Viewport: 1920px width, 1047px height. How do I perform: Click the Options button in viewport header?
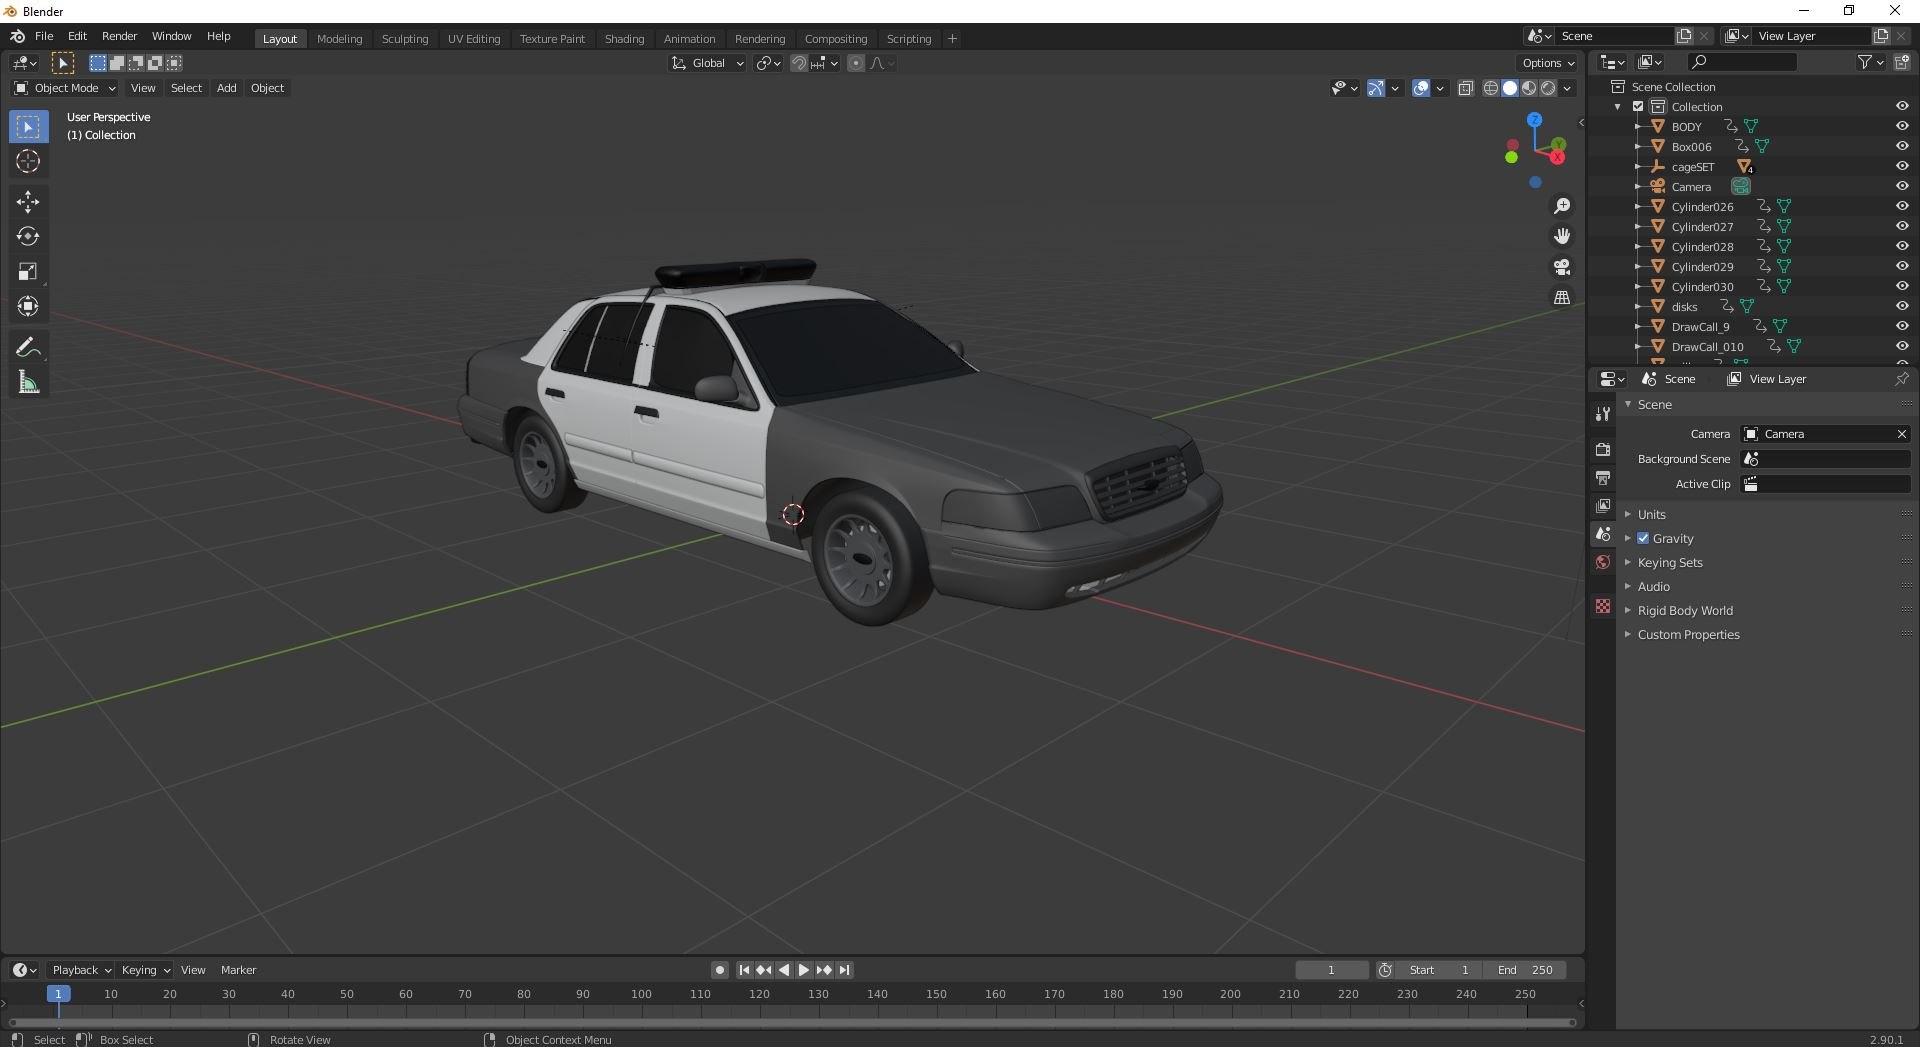[x=1548, y=63]
